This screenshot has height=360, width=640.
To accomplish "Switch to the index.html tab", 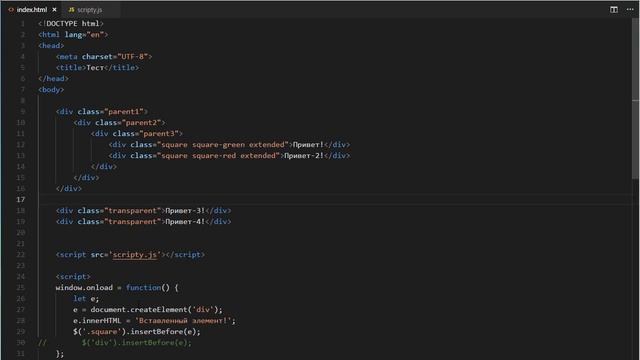I will coord(32,9).
